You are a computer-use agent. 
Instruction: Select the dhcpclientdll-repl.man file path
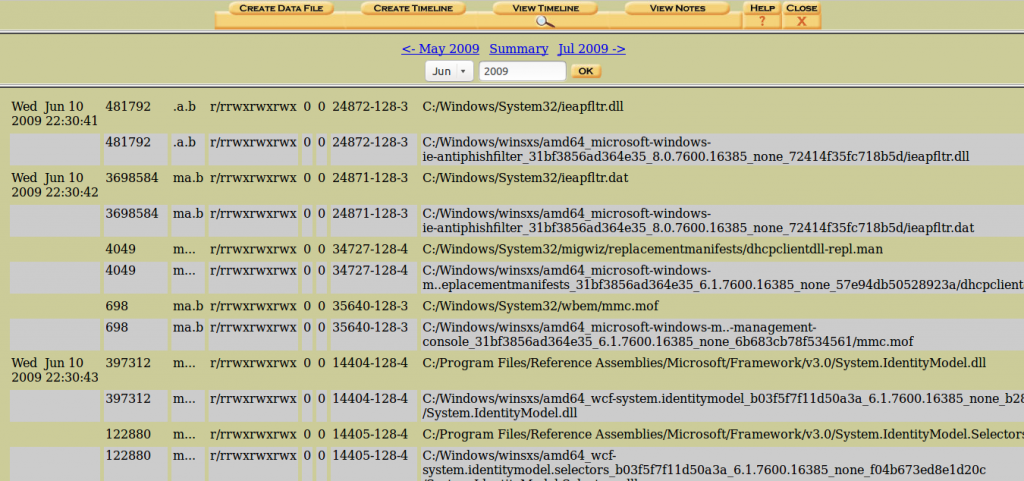tap(653, 248)
